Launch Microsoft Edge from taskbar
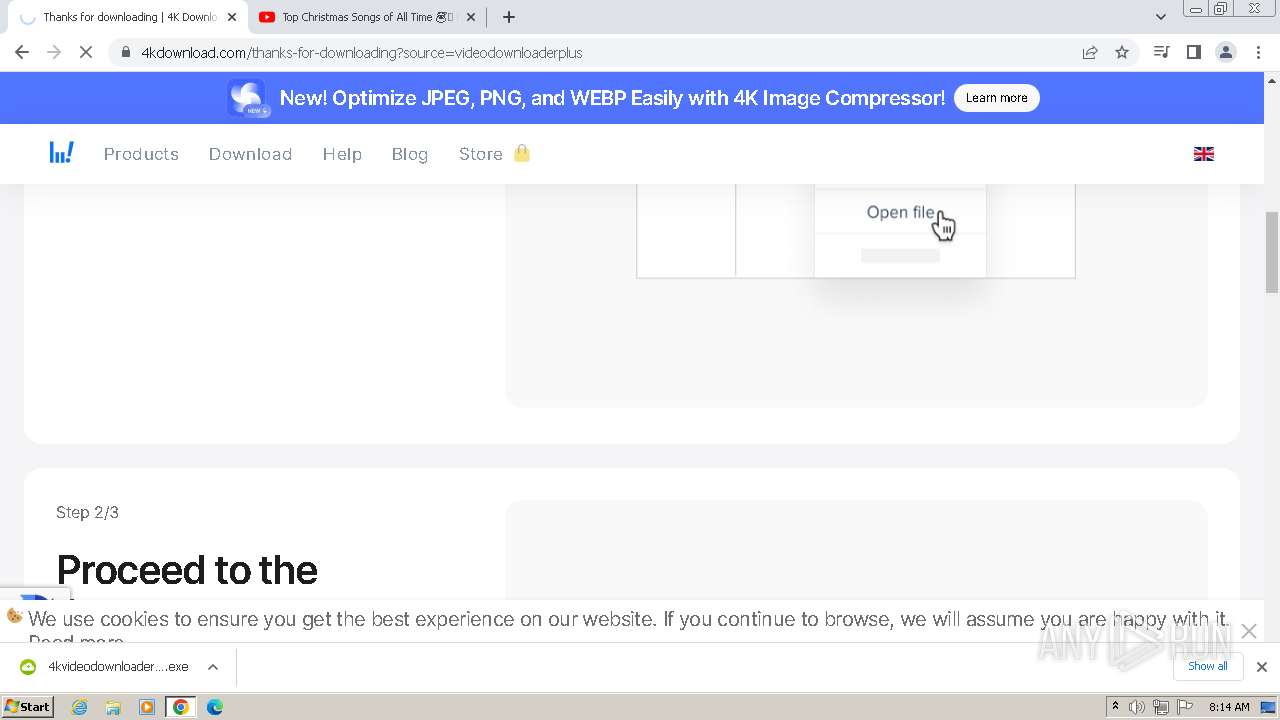The height and width of the screenshot is (720, 1280). (x=214, y=707)
